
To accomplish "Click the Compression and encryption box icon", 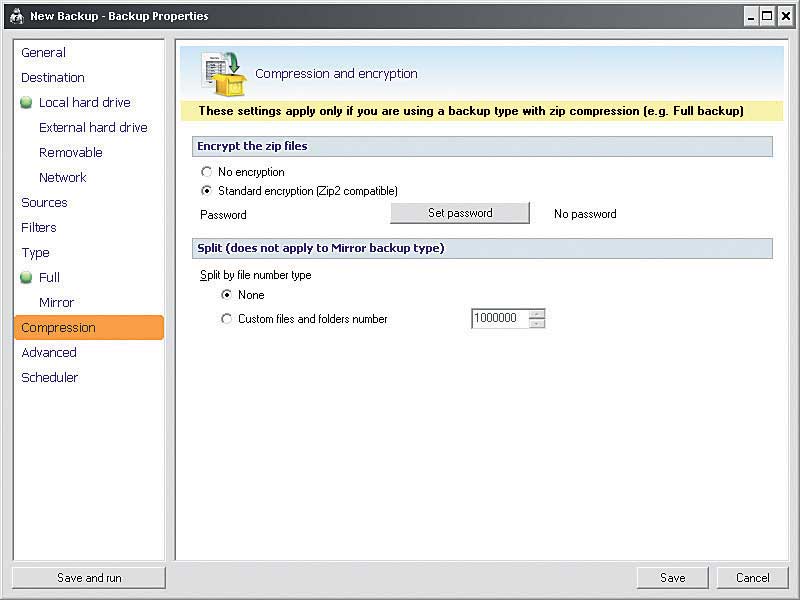I will tap(224, 73).
